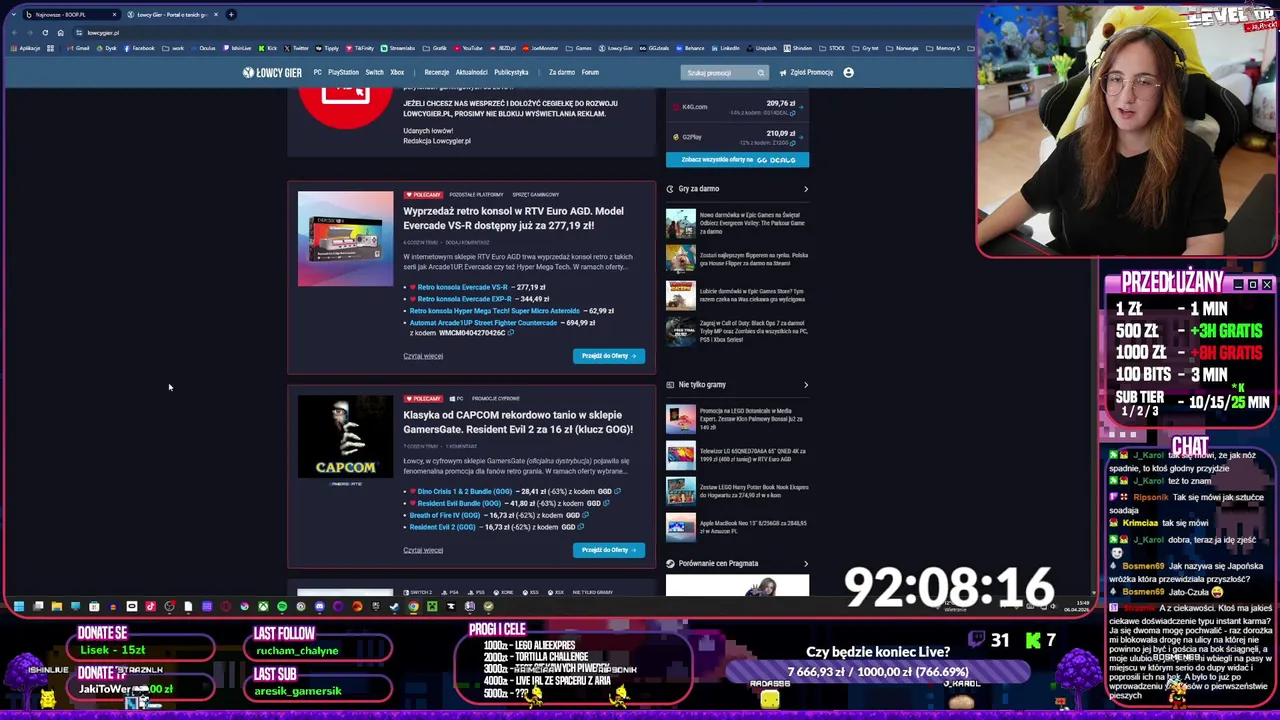The width and height of the screenshot is (1280, 720).
Task: Click Czytaj więcej under the Evercade article
Action: pyautogui.click(x=423, y=356)
